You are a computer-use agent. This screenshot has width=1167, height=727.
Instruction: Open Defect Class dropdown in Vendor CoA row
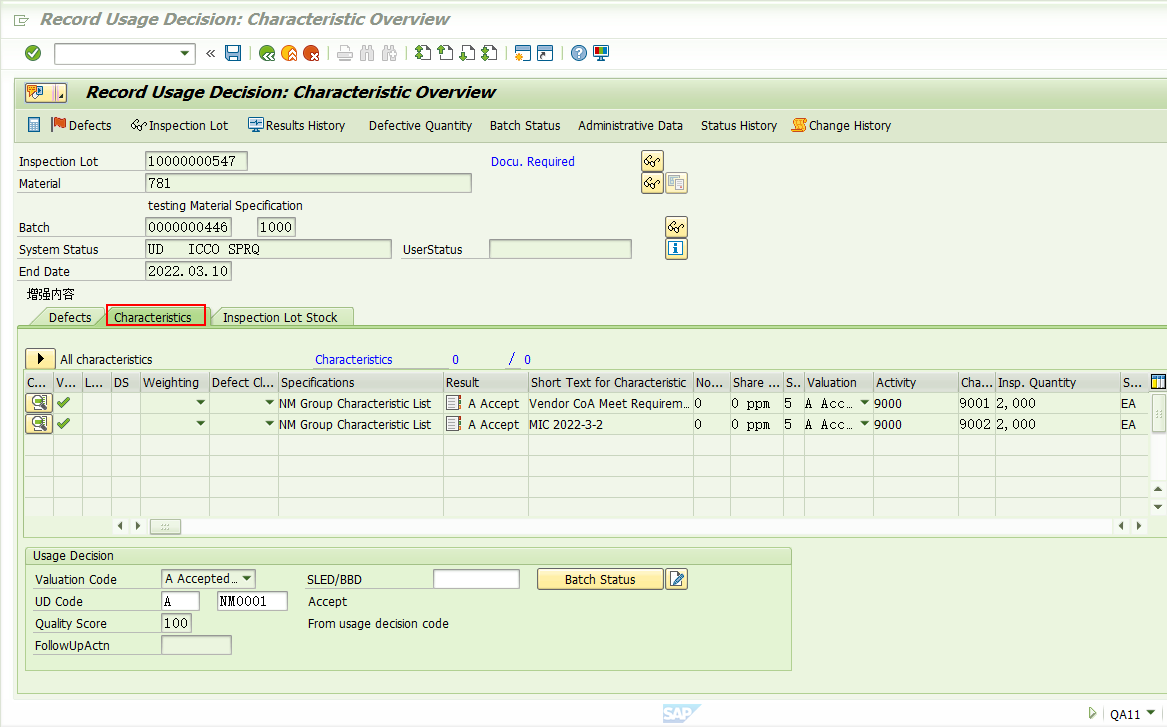269,403
